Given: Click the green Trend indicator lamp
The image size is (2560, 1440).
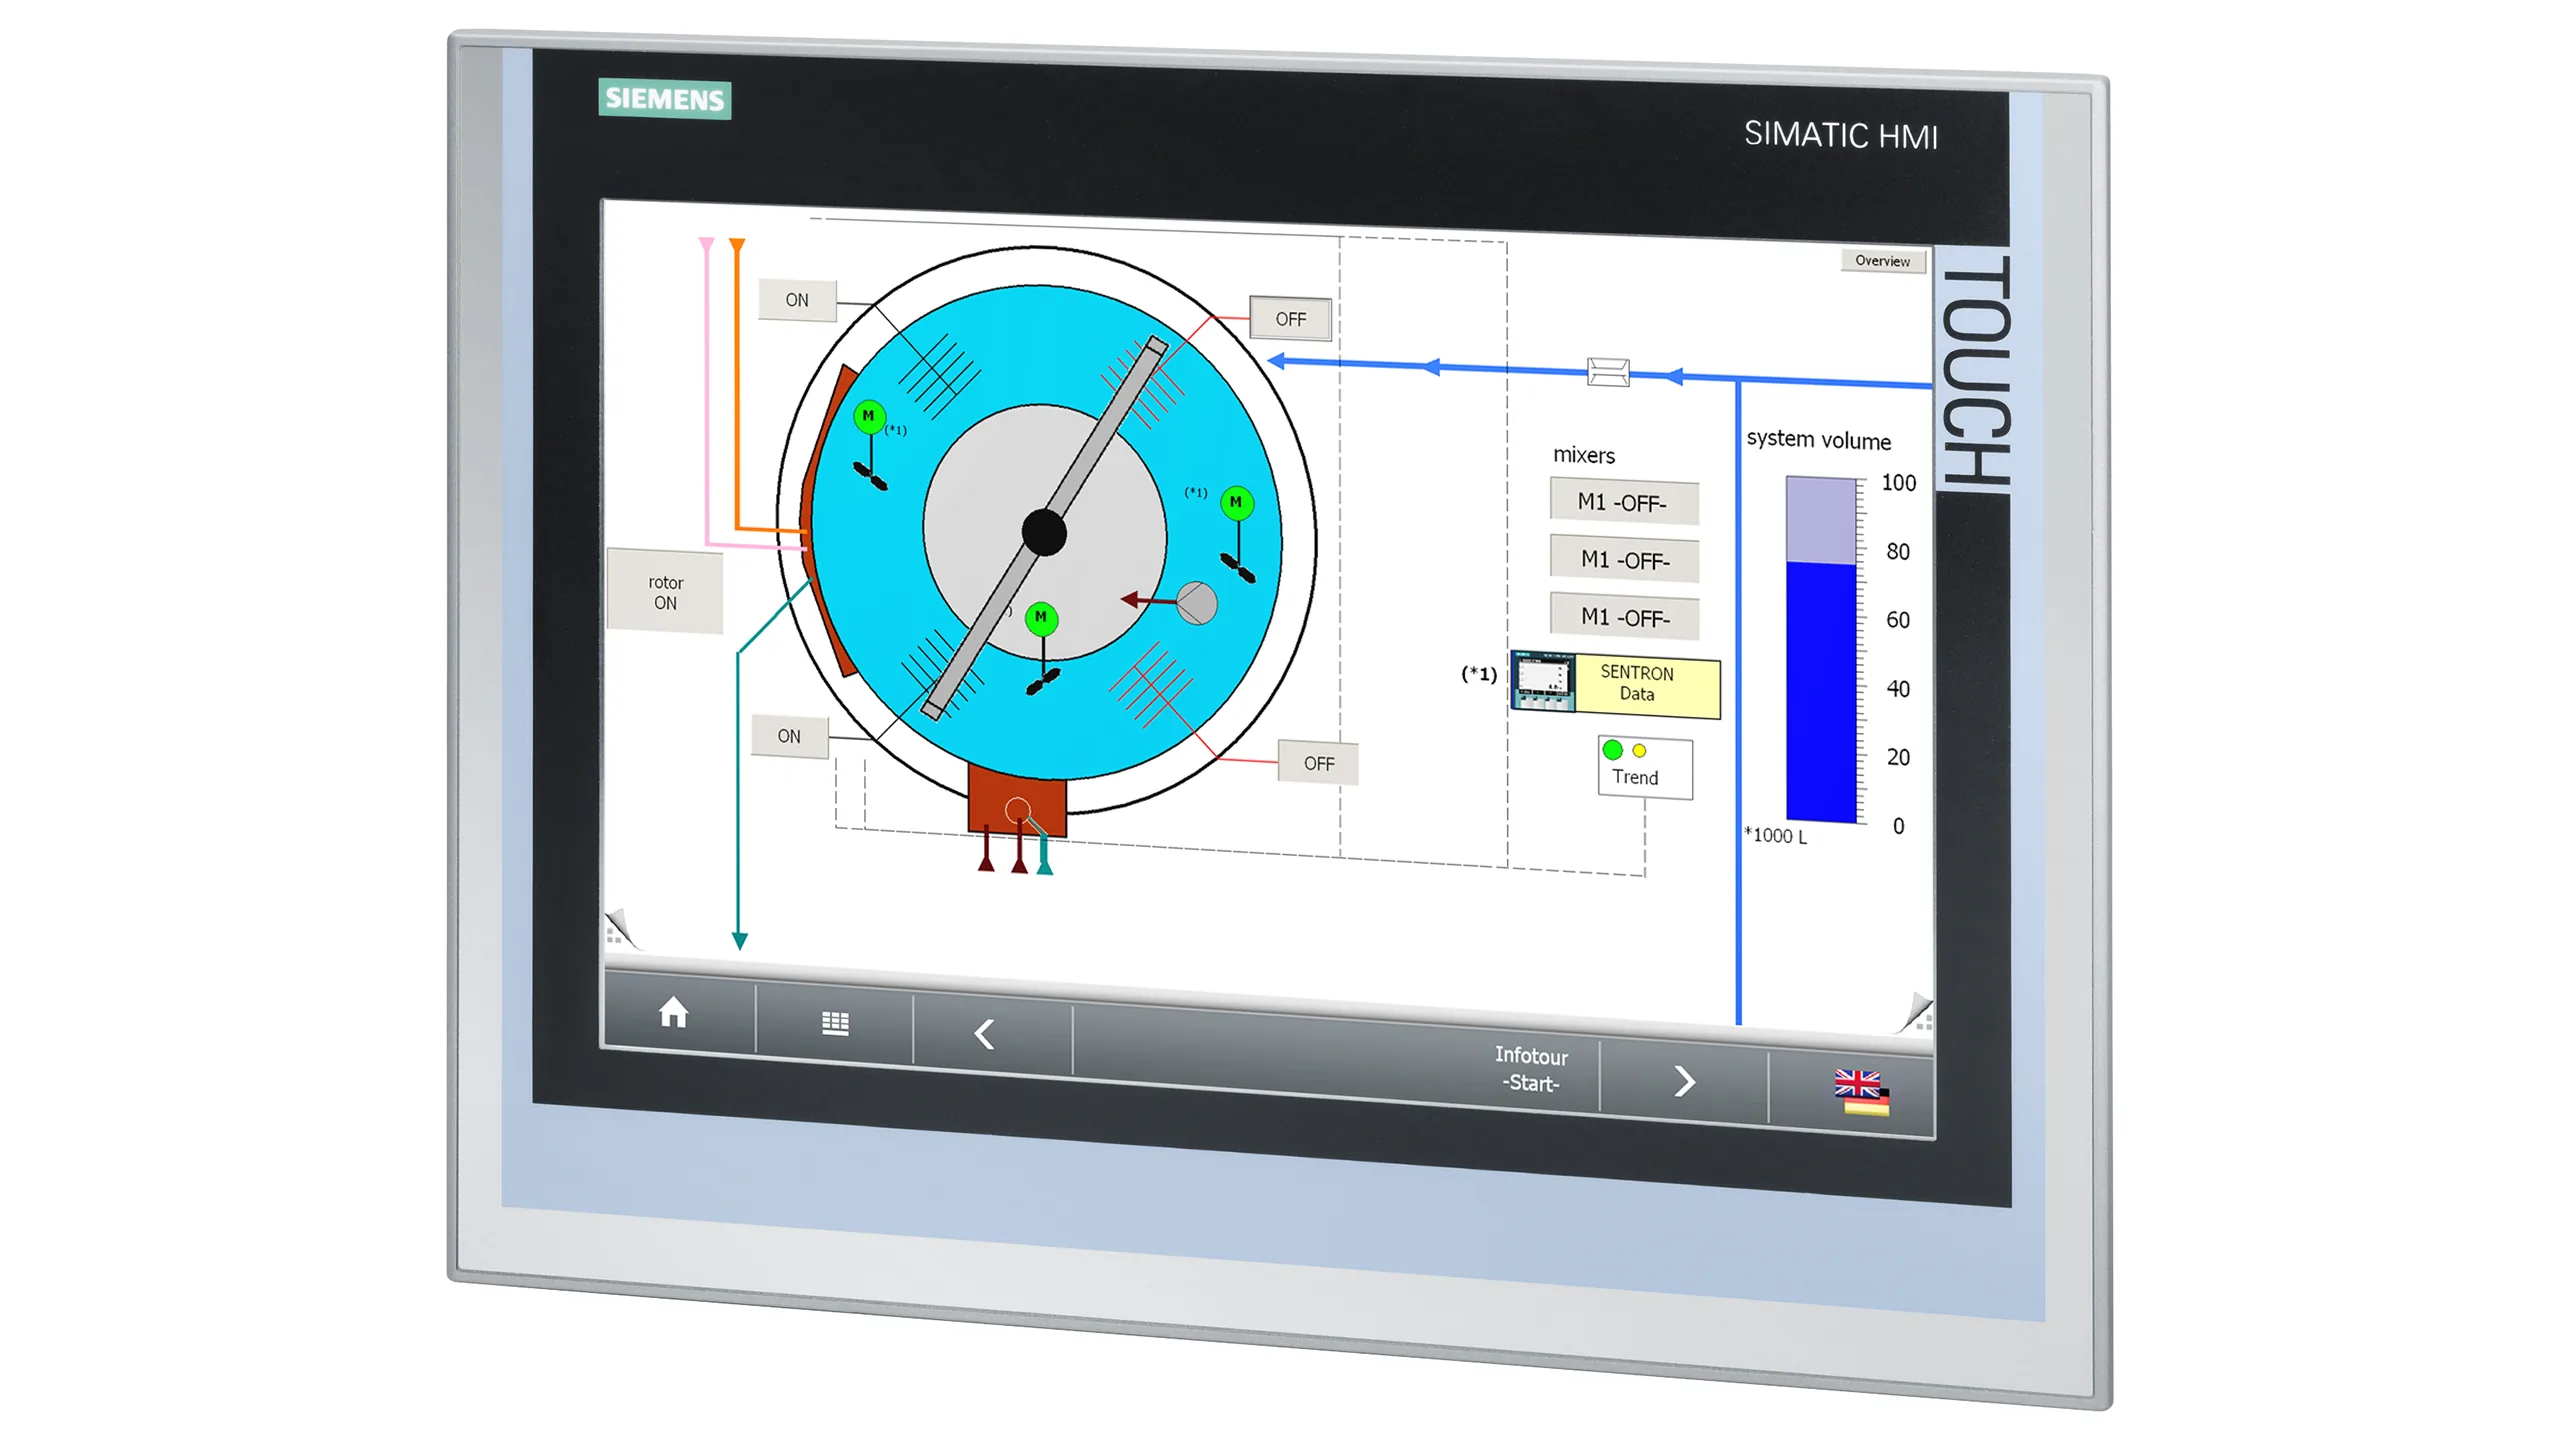Looking at the screenshot, I should coord(1614,747).
